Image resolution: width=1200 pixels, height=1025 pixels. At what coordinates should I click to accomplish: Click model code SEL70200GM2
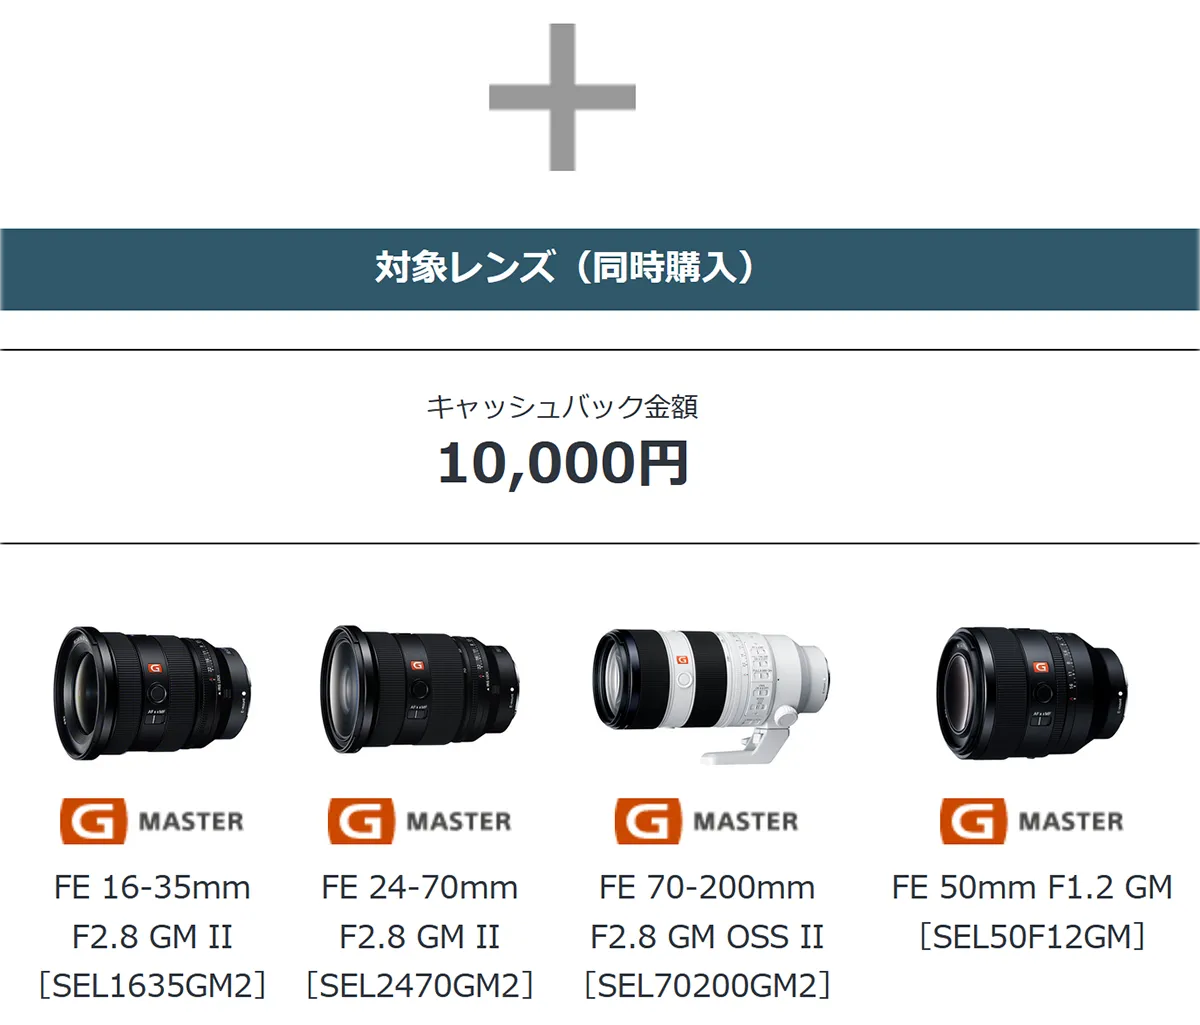pyautogui.click(x=707, y=986)
